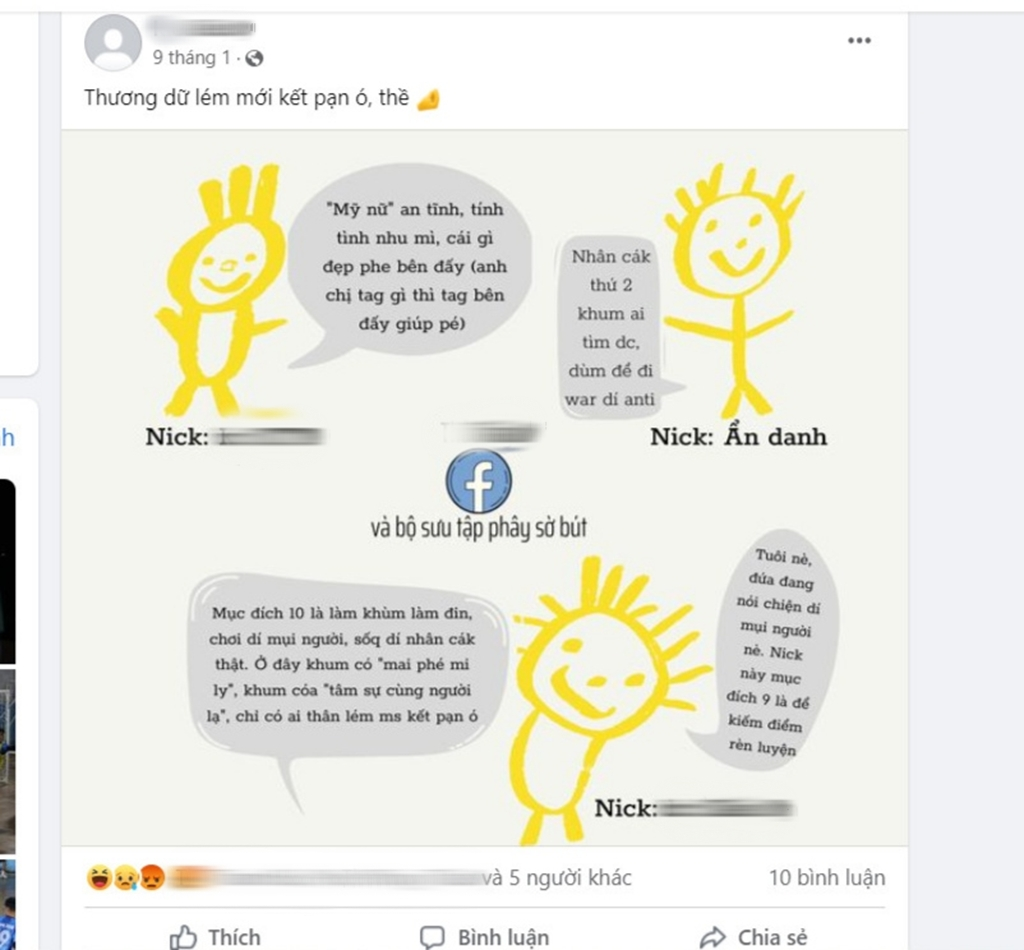Click the 9 tháng 1 post timestamp

pos(191,58)
